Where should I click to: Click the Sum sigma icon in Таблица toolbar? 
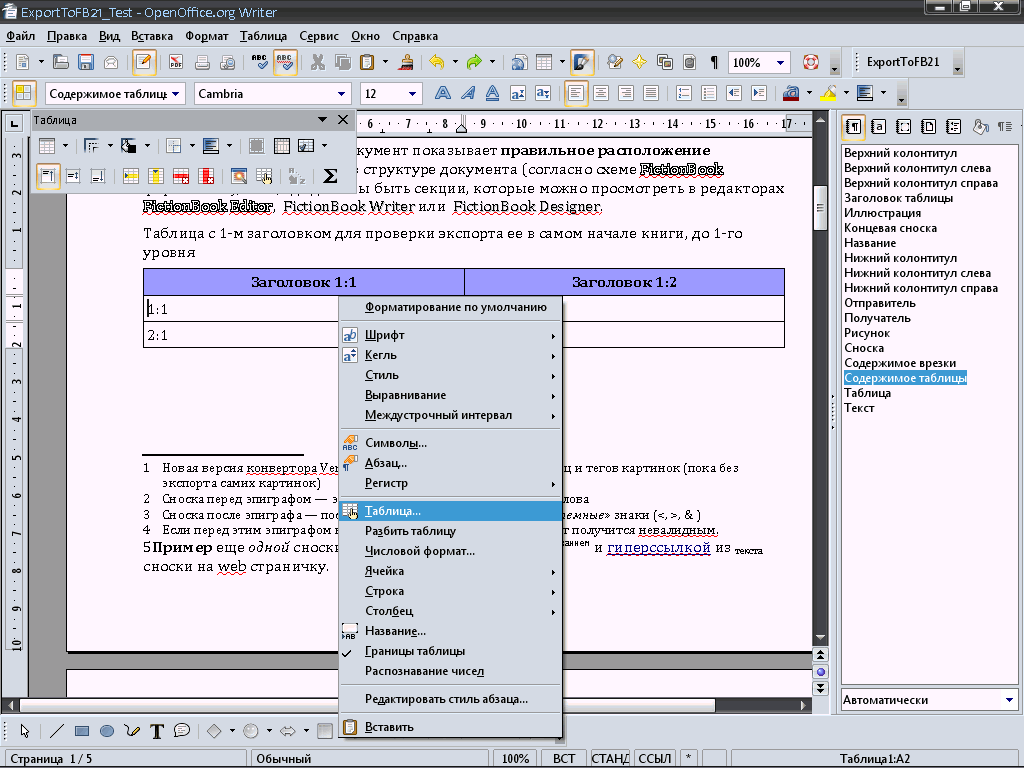(x=330, y=176)
